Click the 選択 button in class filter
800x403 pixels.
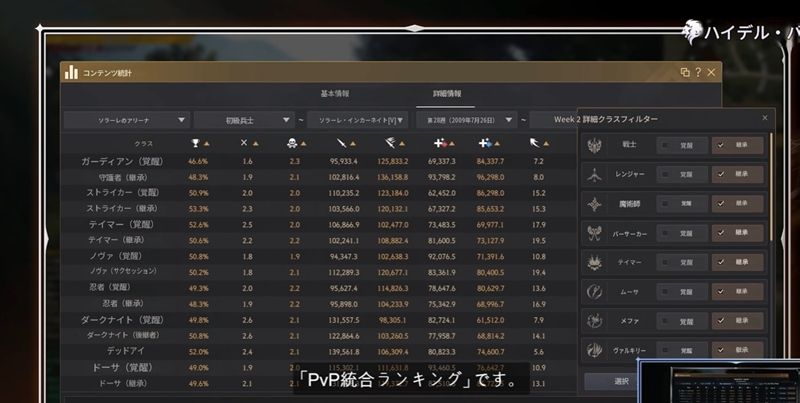tap(613, 381)
